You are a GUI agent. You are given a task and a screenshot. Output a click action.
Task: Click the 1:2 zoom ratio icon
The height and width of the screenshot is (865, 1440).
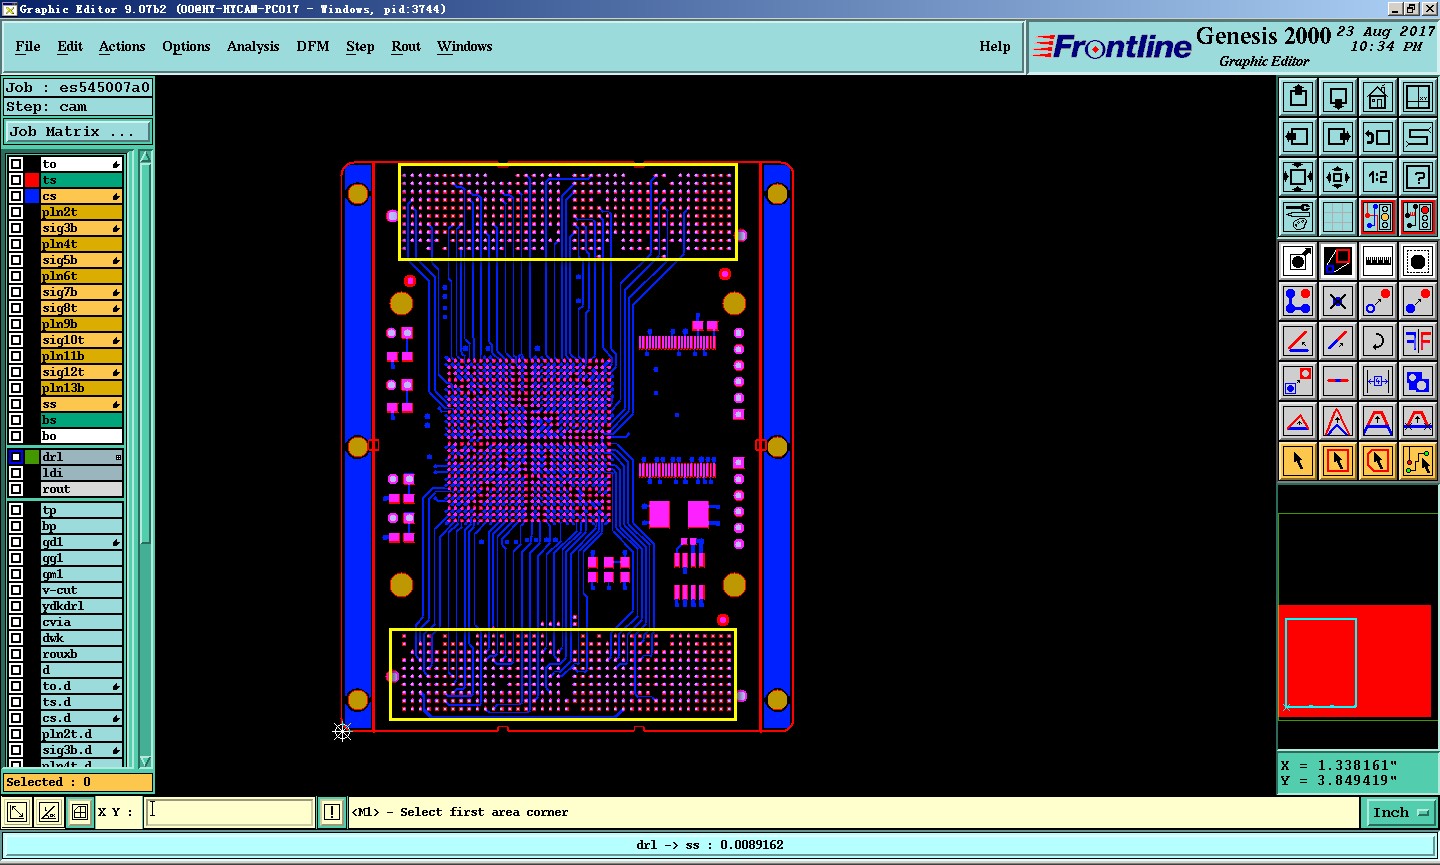[x=1378, y=177]
